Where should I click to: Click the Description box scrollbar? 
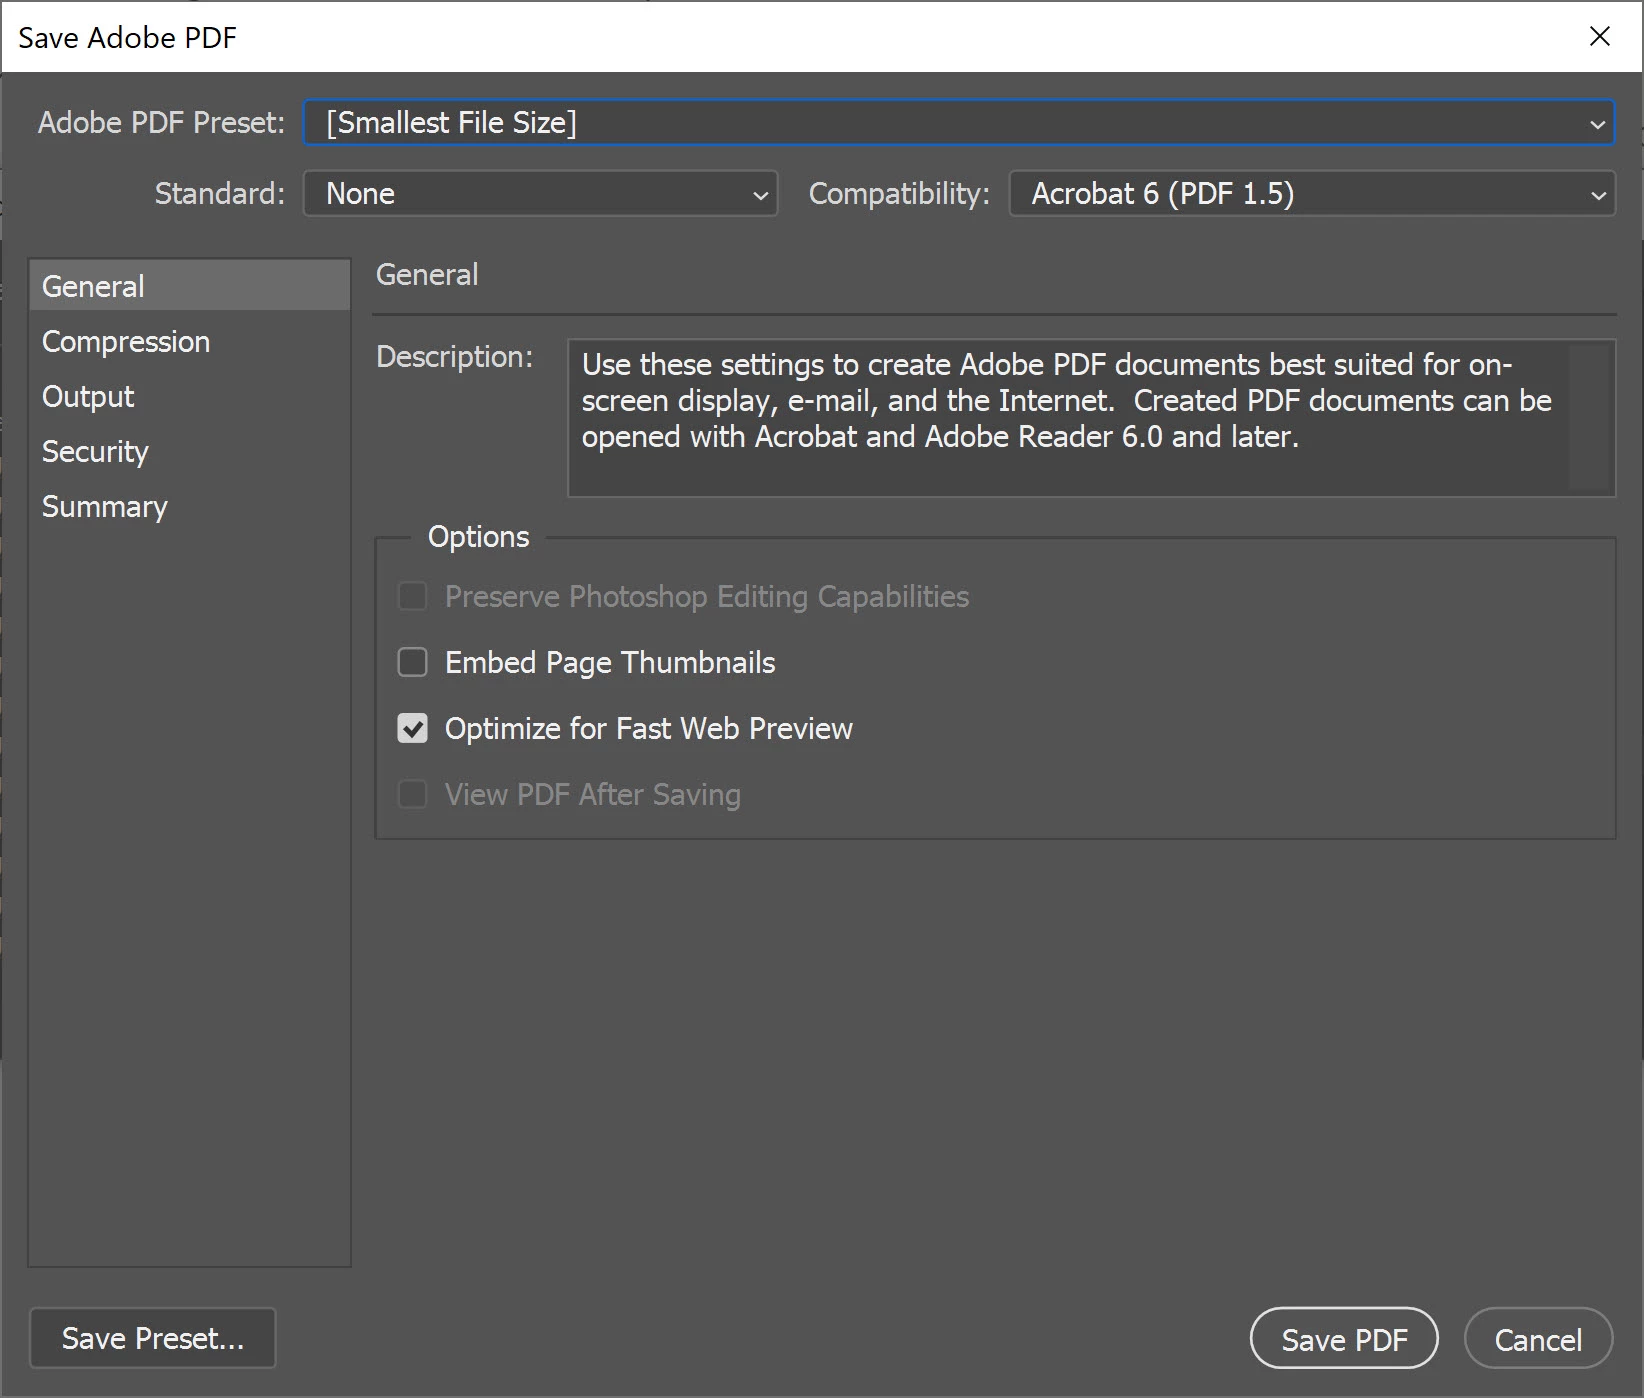(x=1590, y=418)
